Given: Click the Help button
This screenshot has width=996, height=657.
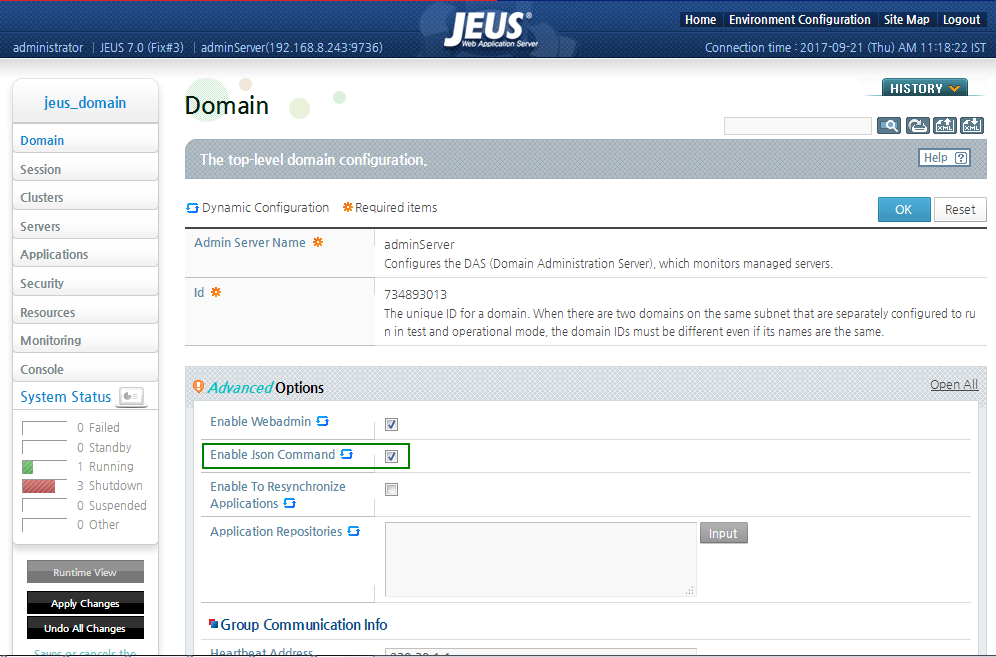Looking at the screenshot, I should pos(945,158).
